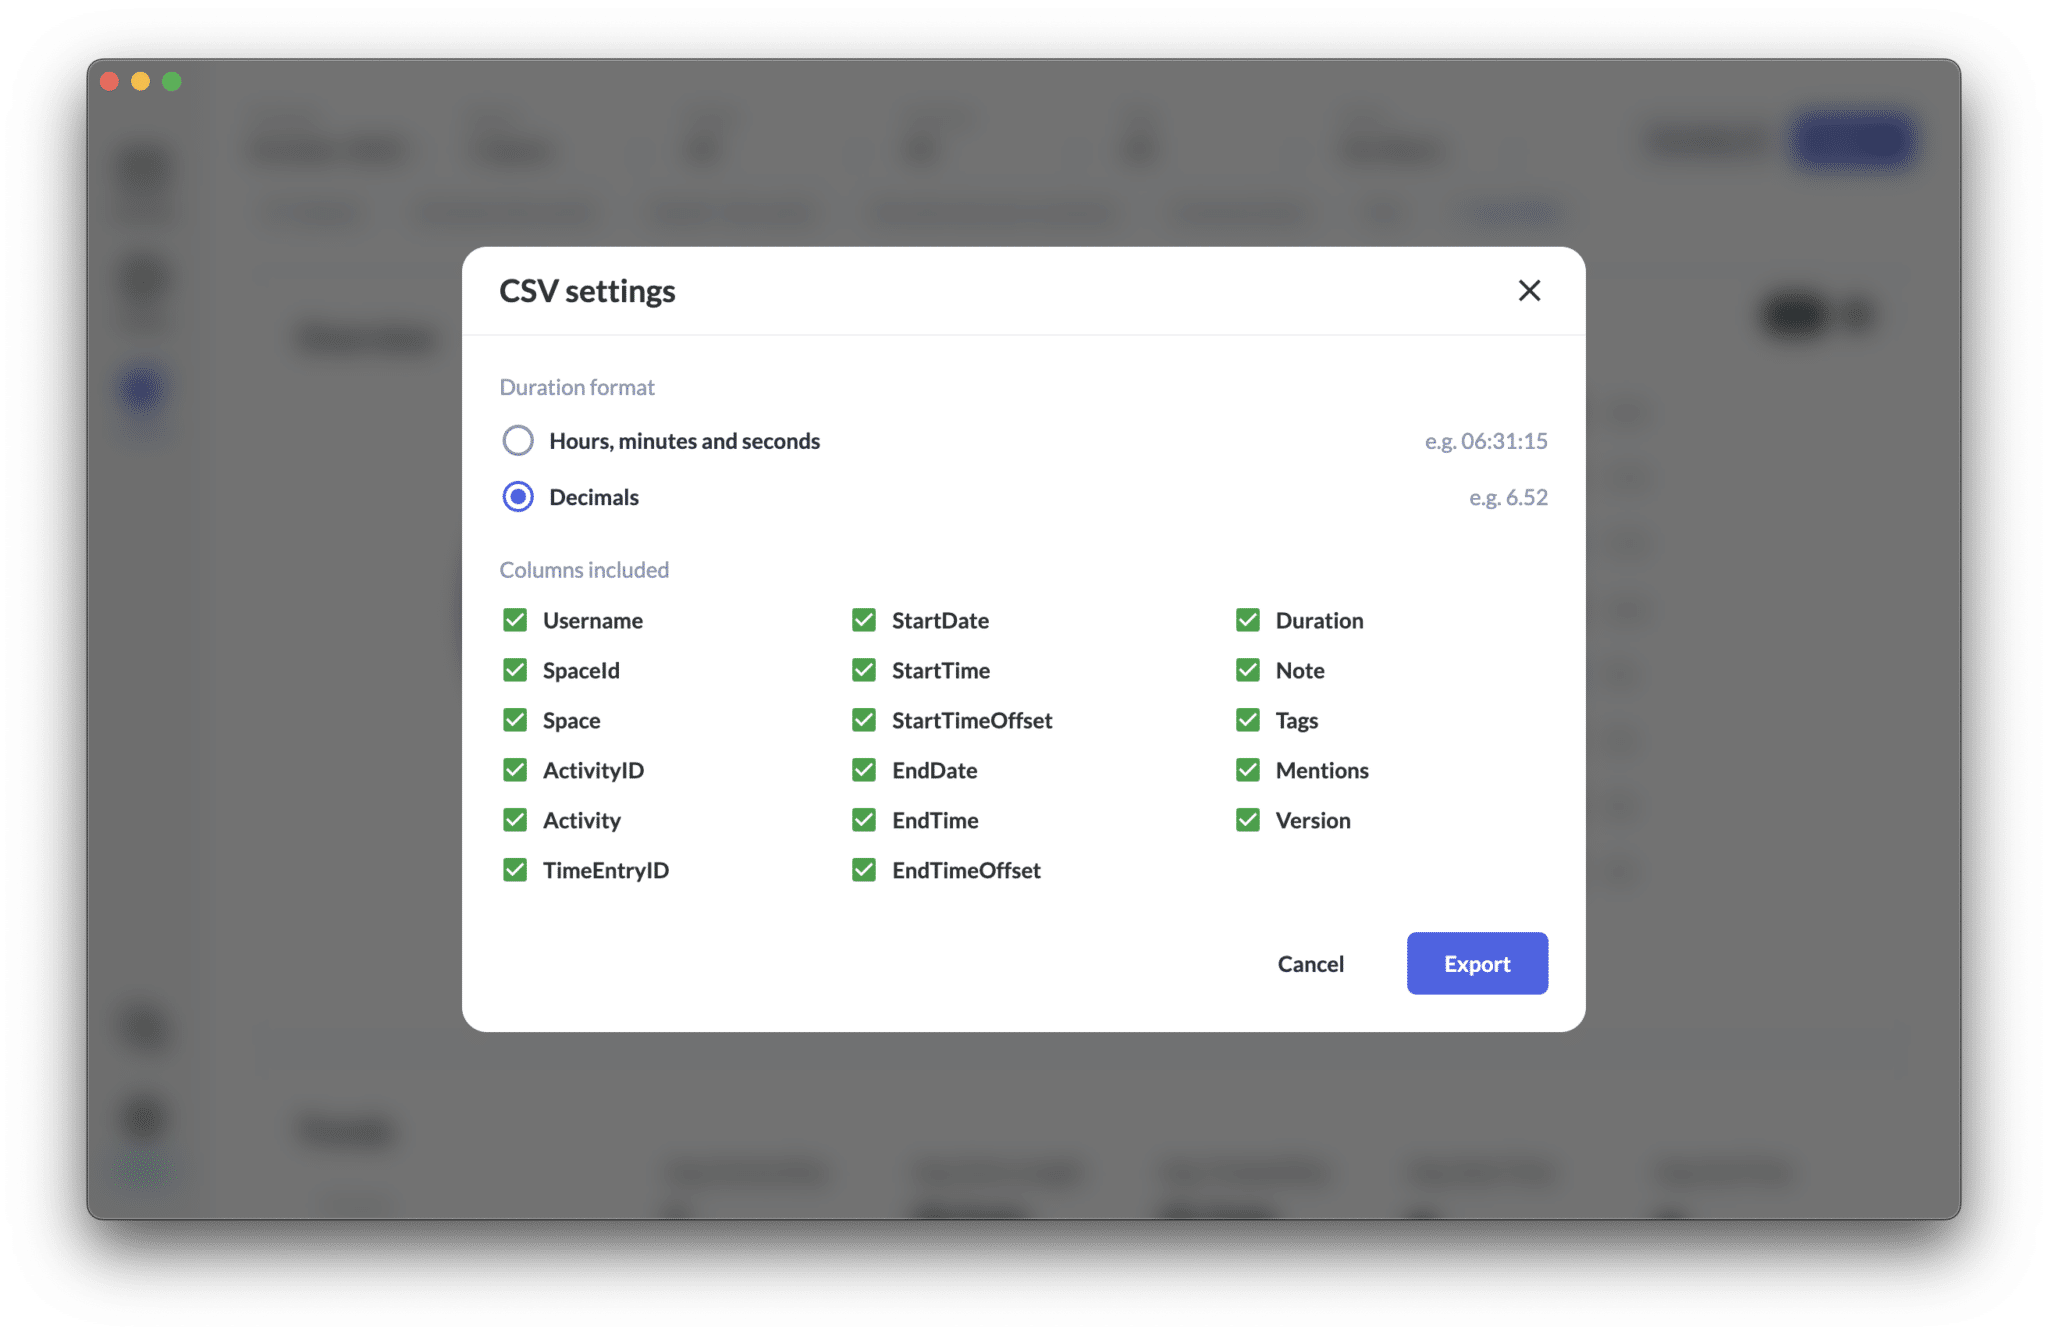This screenshot has width=2048, height=1335.
Task: Uncheck the StartTime column
Action: point(864,670)
